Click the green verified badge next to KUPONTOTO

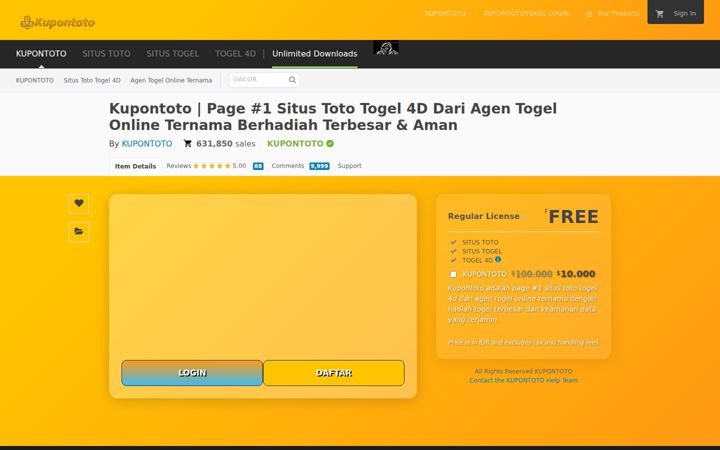click(330, 144)
